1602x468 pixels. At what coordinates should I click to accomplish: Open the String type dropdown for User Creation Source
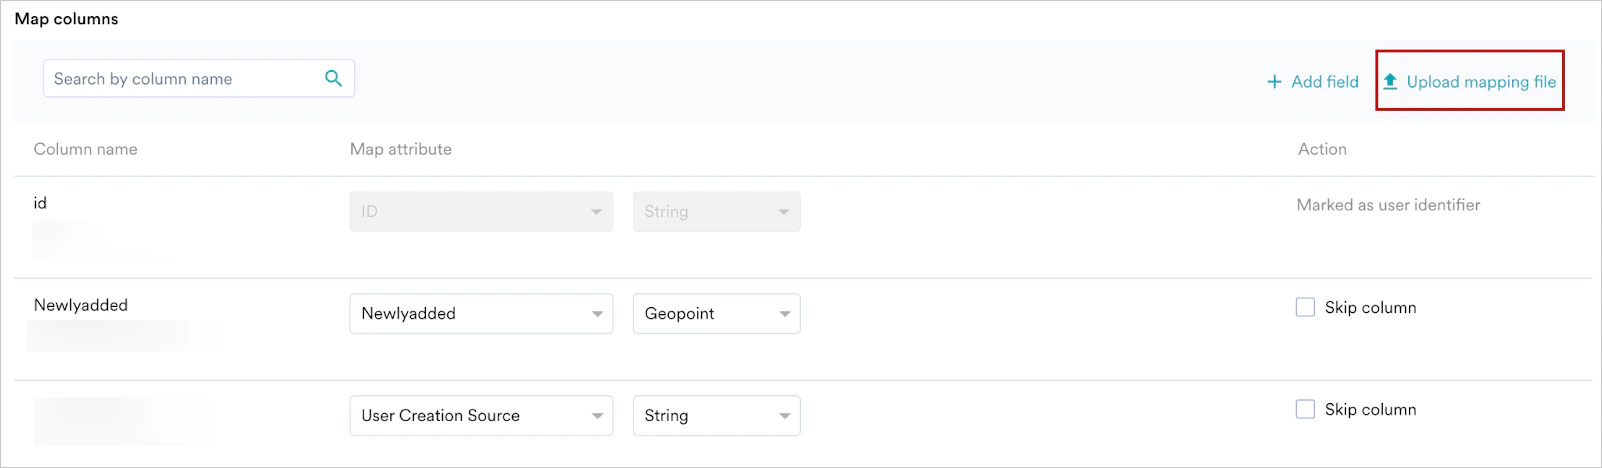[x=716, y=416]
